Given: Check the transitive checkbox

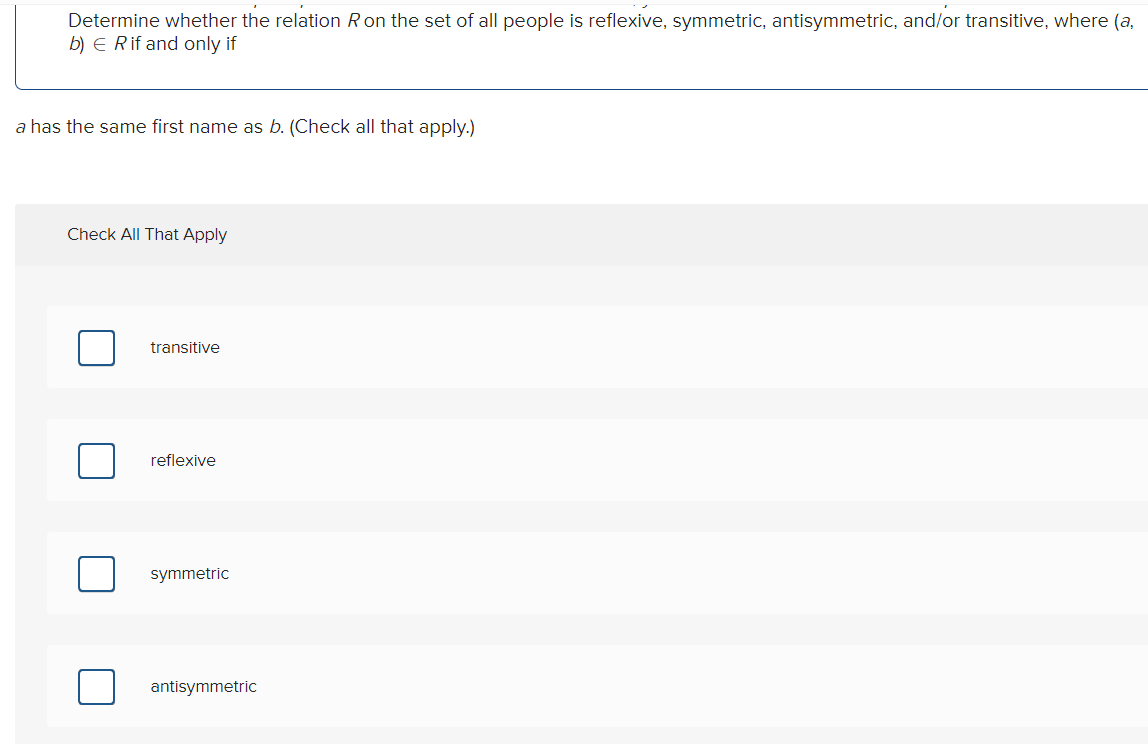Looking at the screenshot, I should coord(96,348).
